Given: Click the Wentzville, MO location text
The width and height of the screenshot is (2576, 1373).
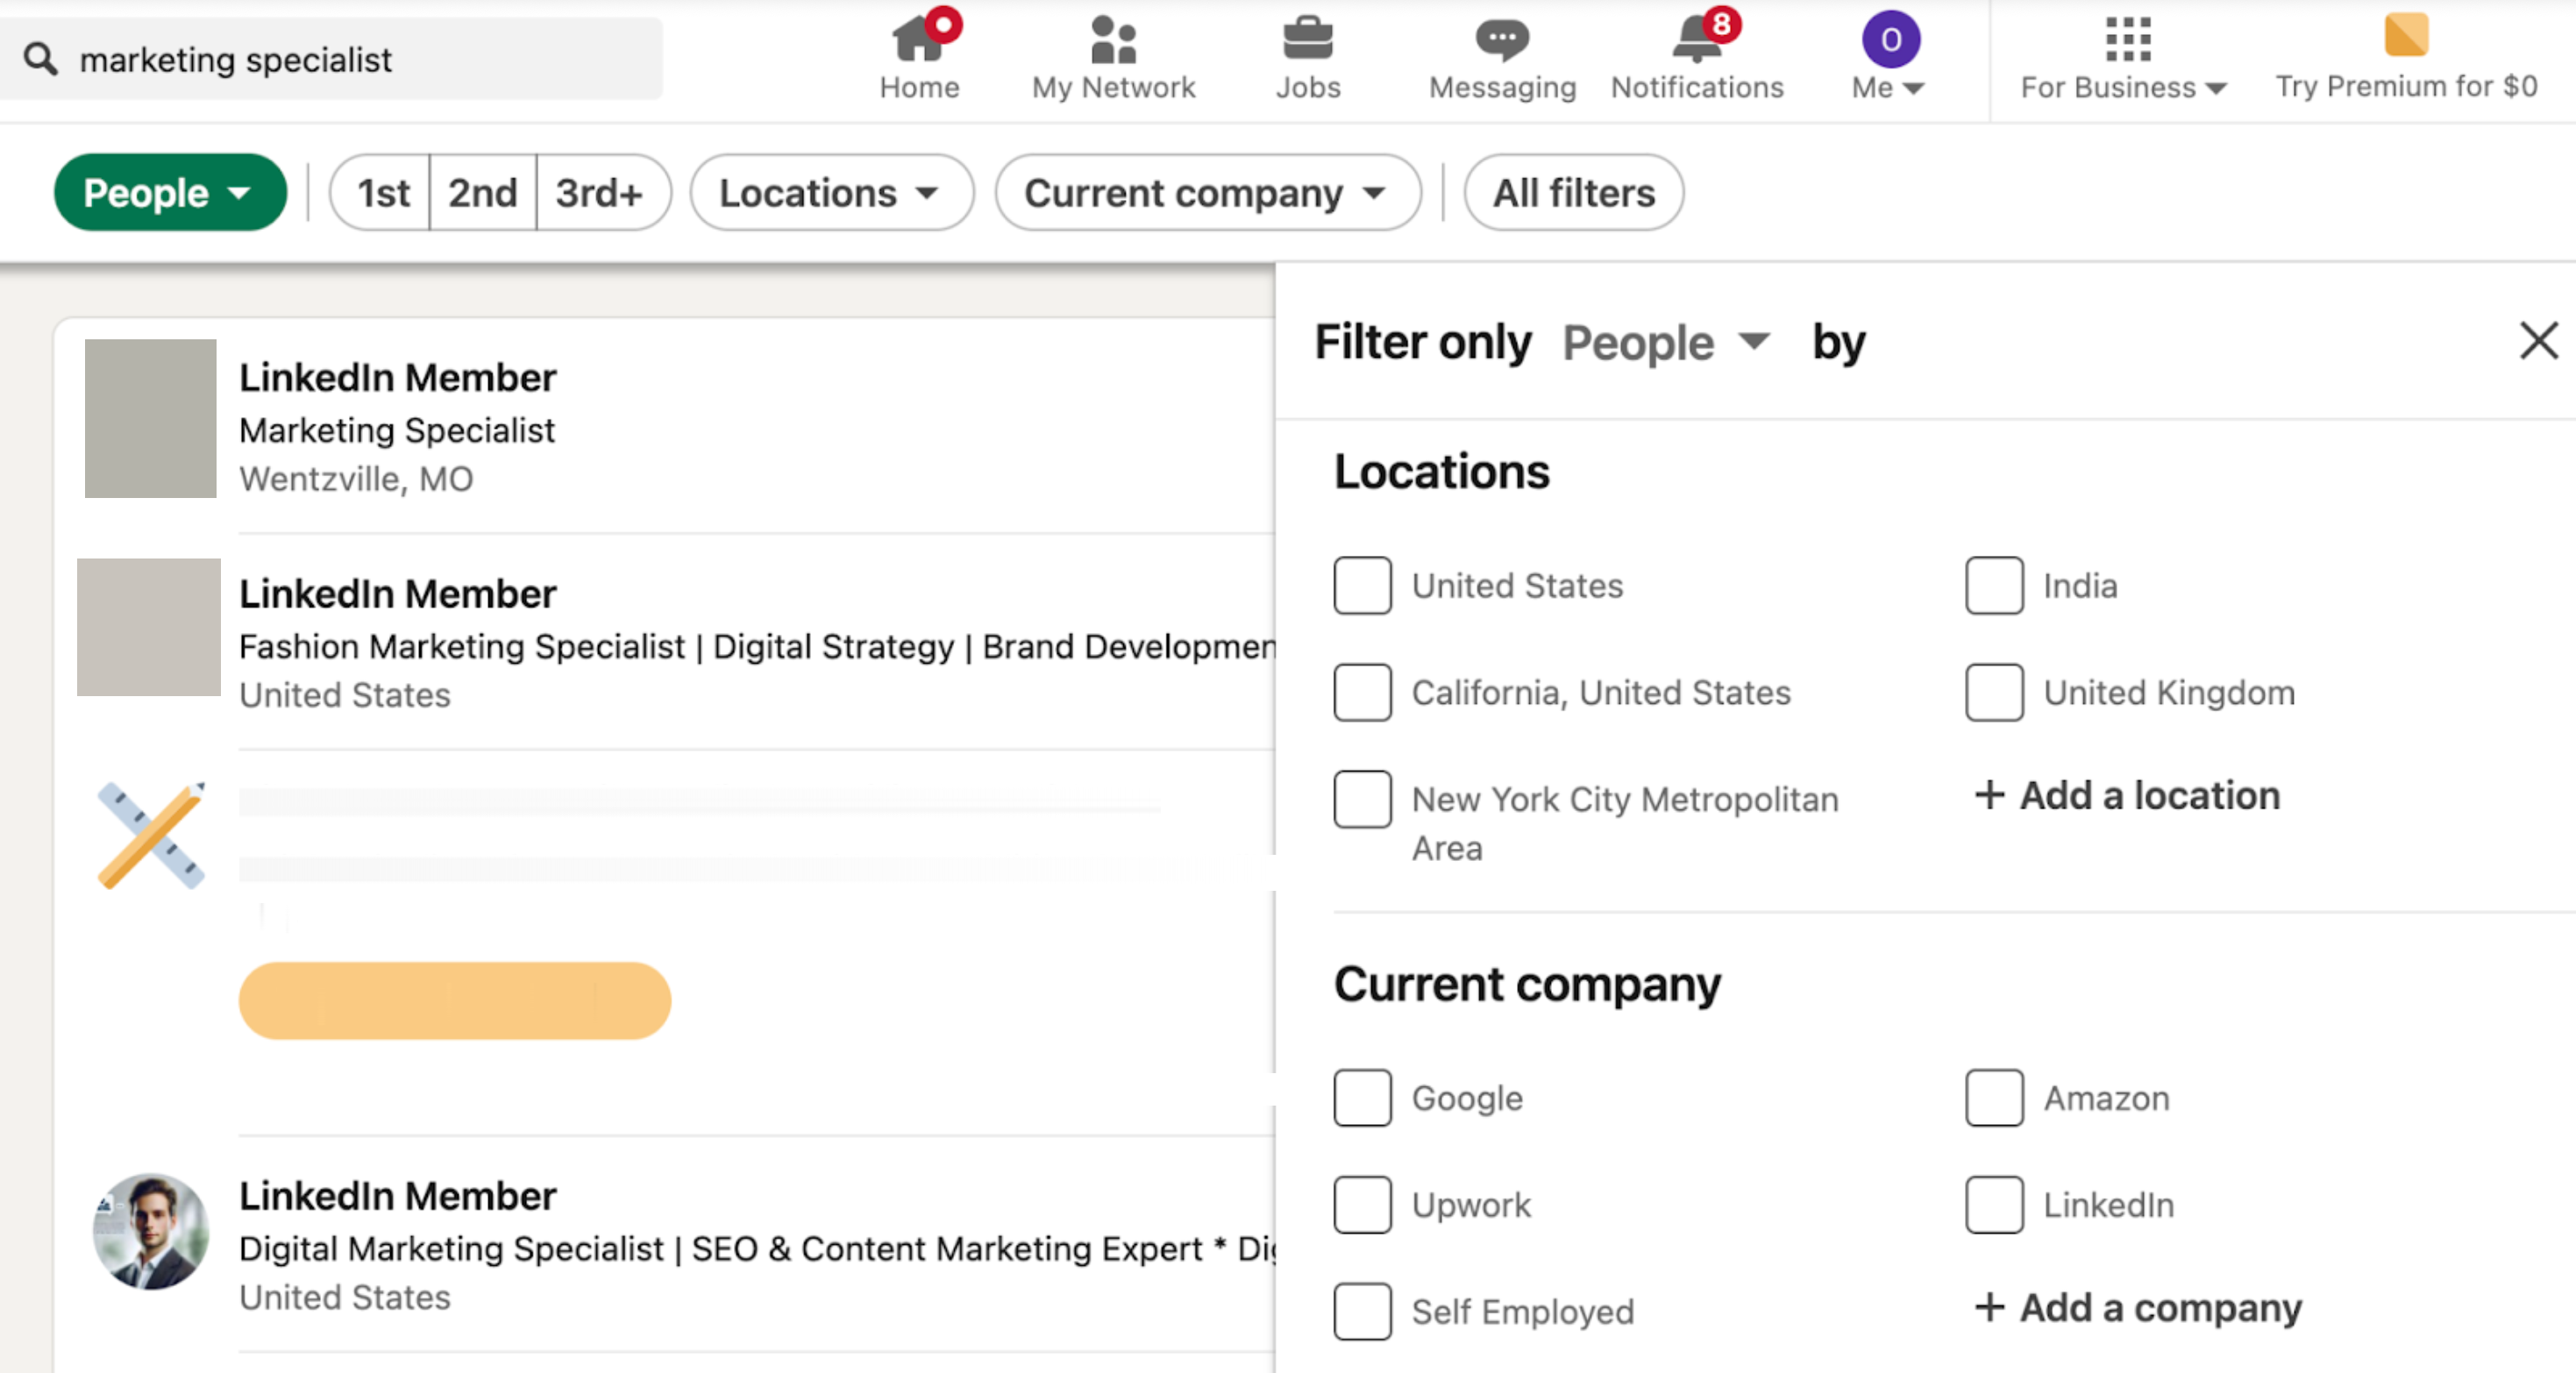Looking at the screenshot, I should tap(356, 479).
